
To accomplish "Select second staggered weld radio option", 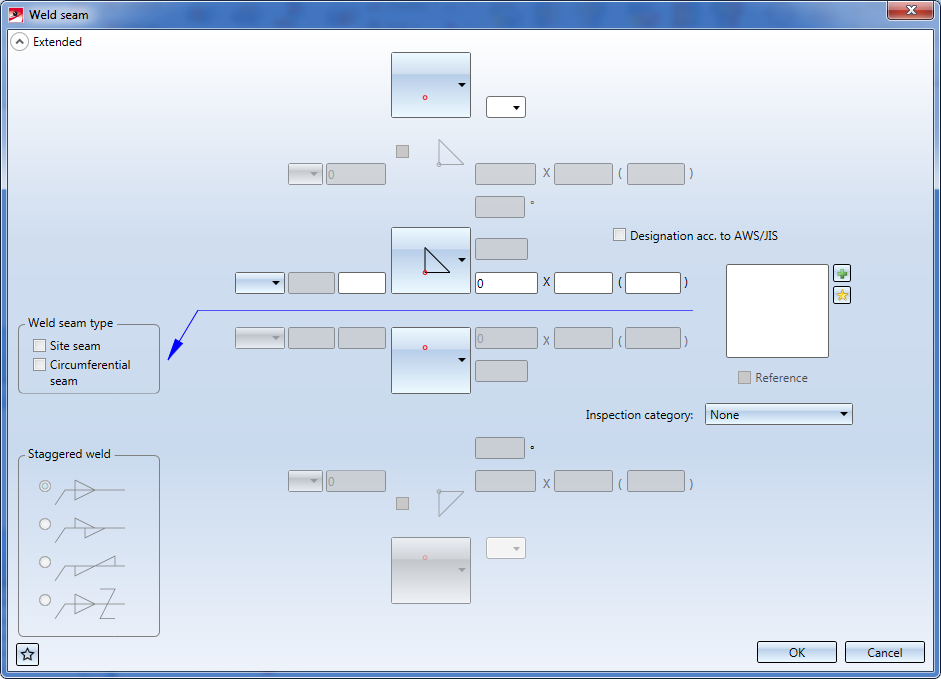I will 45,524.
